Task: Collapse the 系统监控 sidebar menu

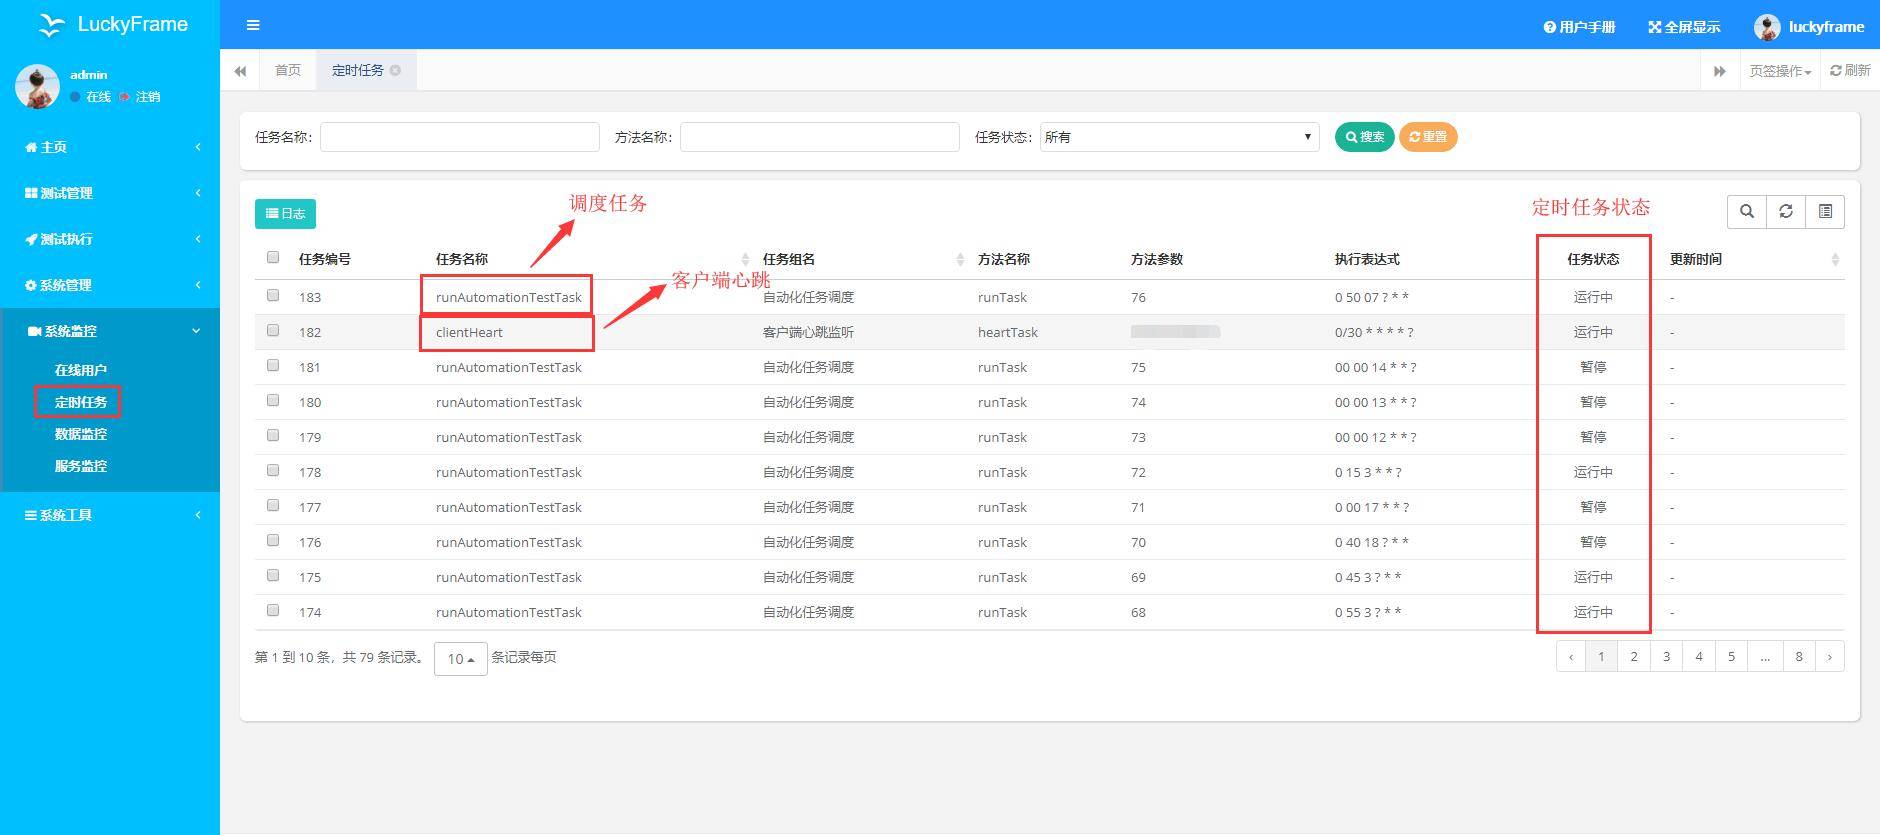Action: [x=110, y=331]
